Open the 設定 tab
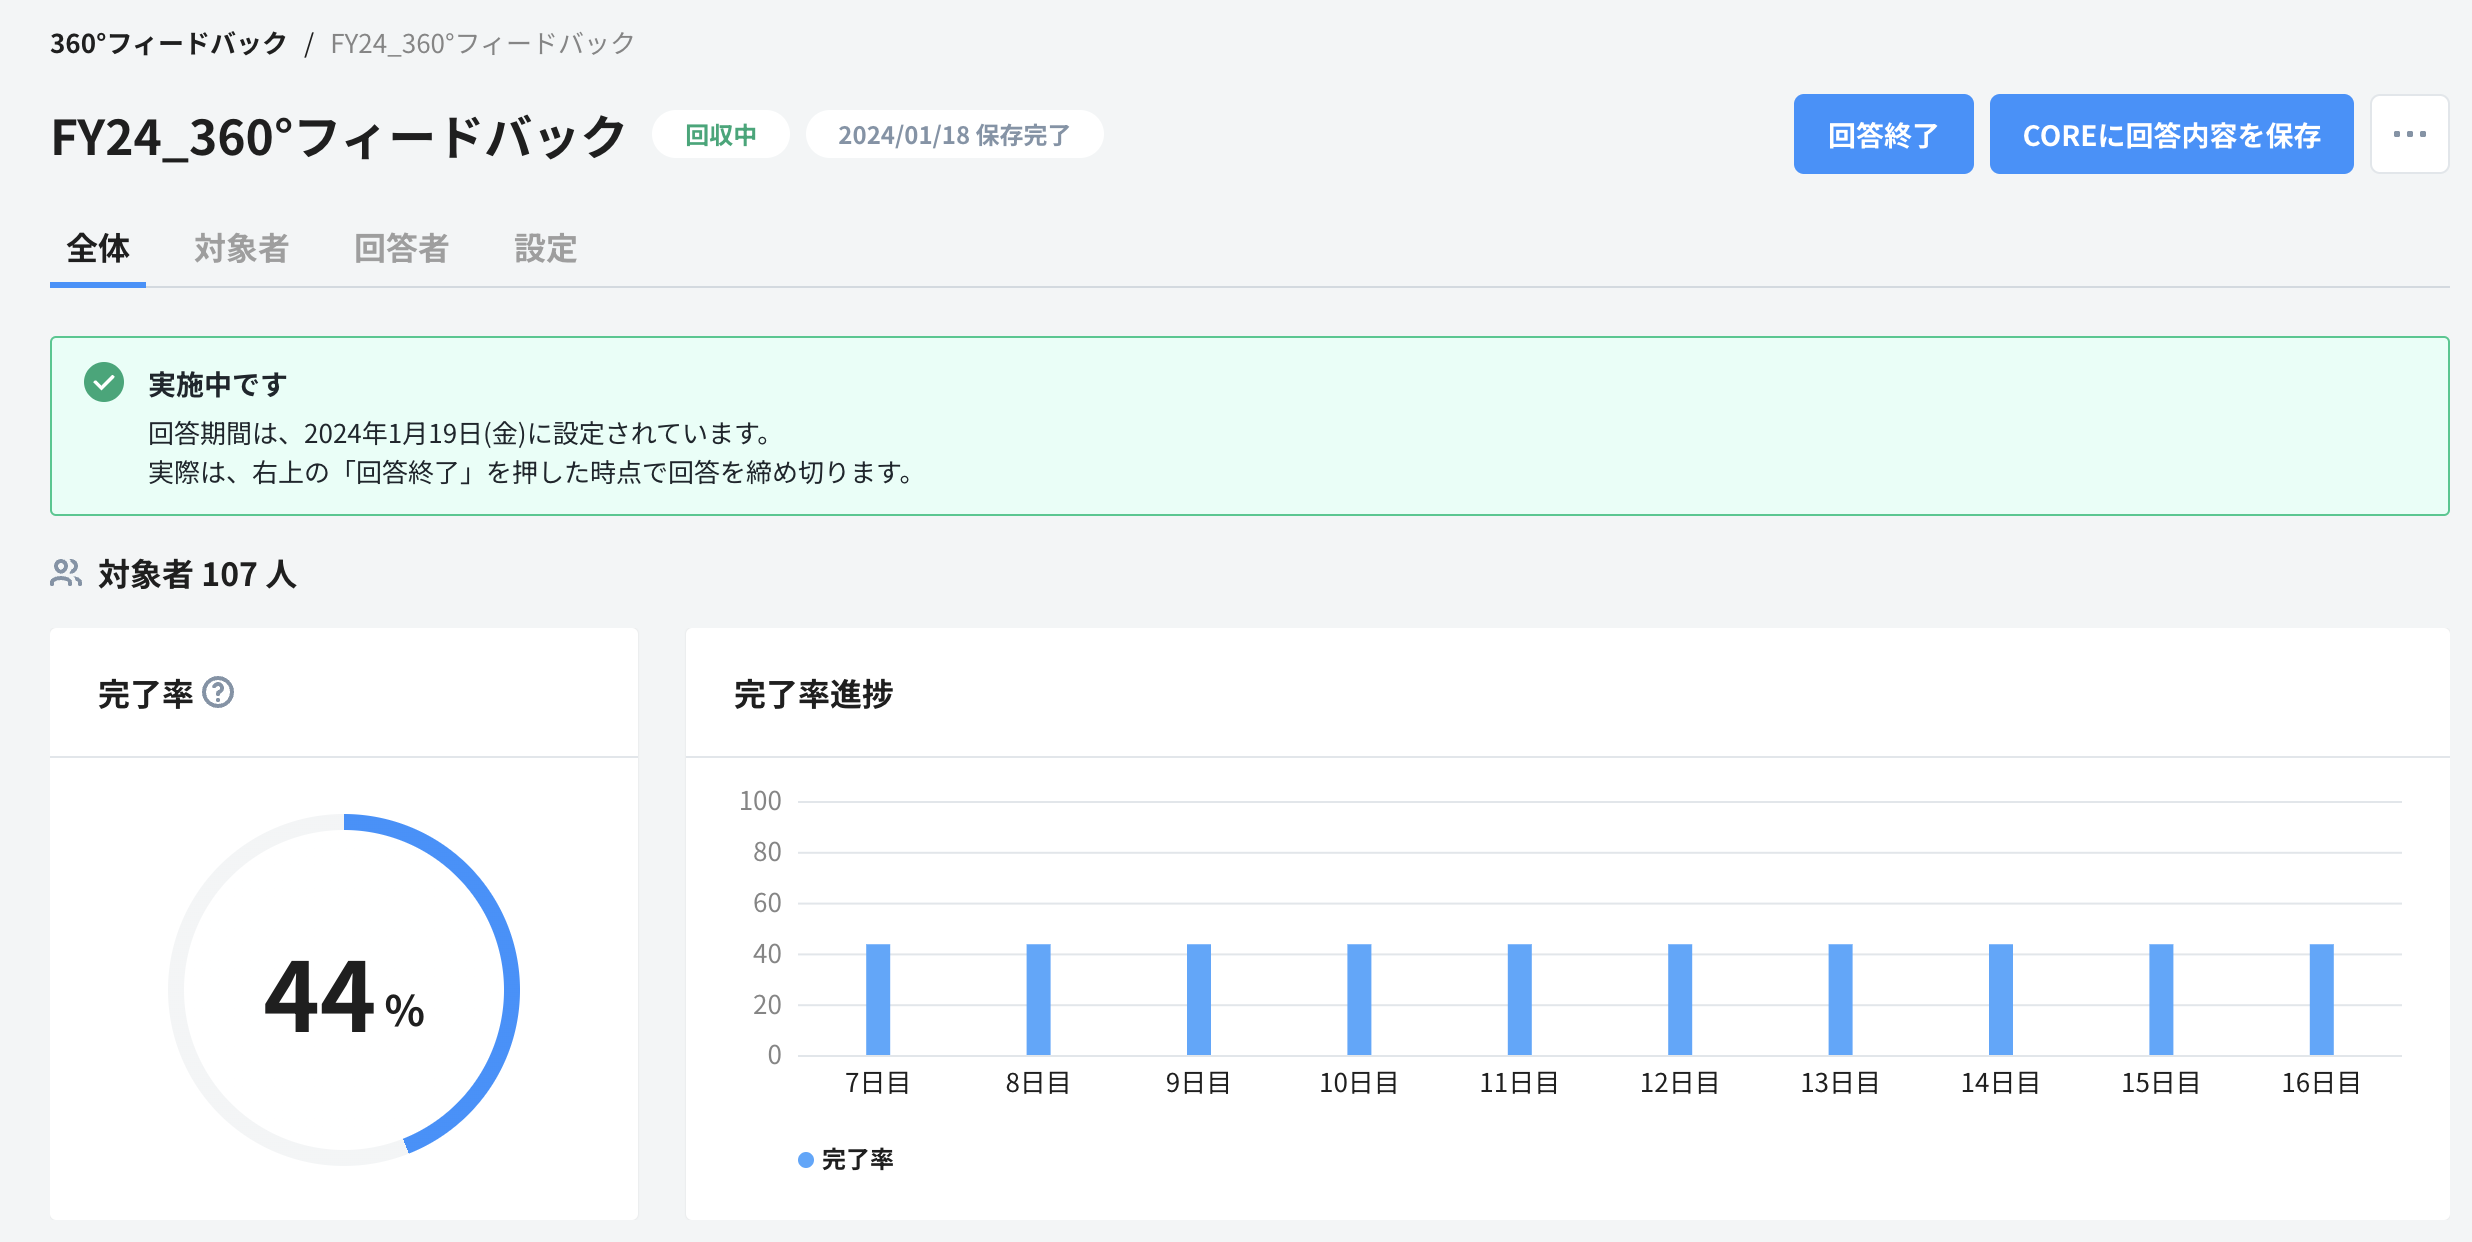Screen dimensions: 2472x1242 pos(545,250)
